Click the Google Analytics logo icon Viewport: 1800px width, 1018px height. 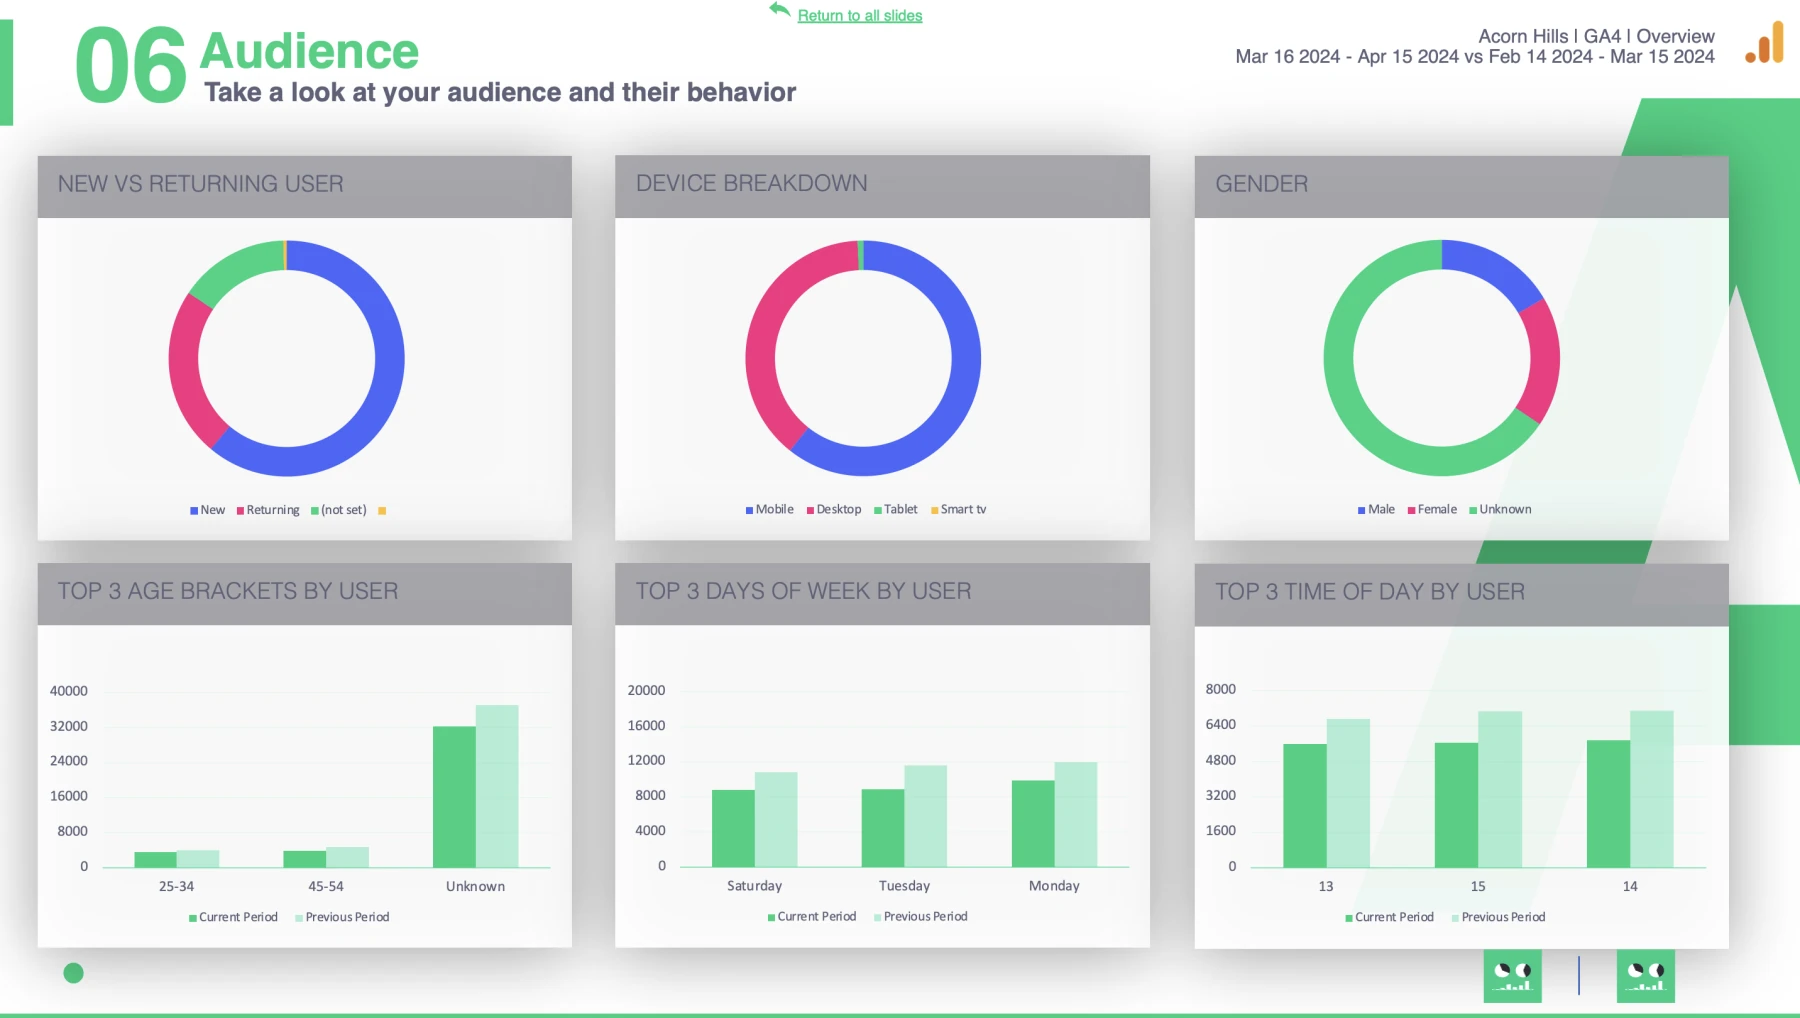click(1765, 43)
